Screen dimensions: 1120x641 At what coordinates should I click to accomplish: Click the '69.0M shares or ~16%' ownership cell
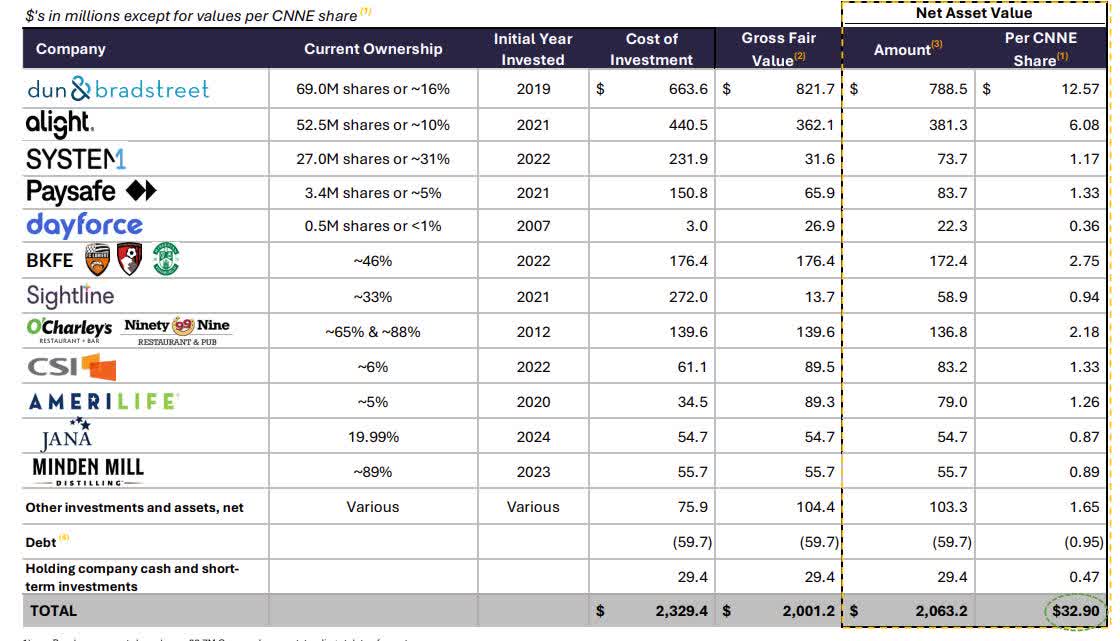point(373,89)
